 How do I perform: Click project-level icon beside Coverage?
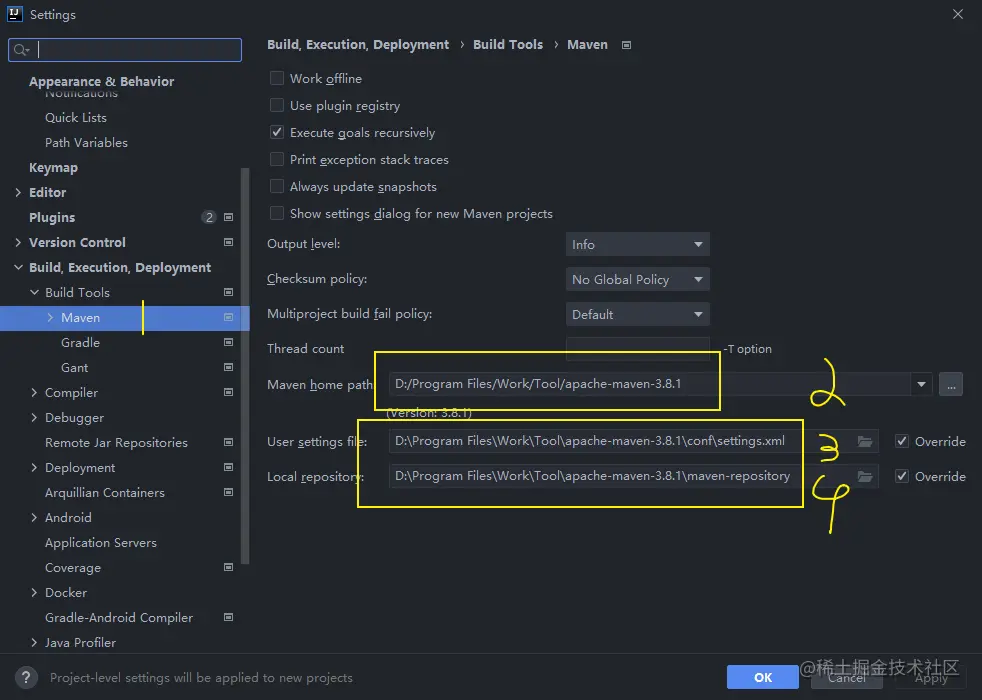point(229,567)
